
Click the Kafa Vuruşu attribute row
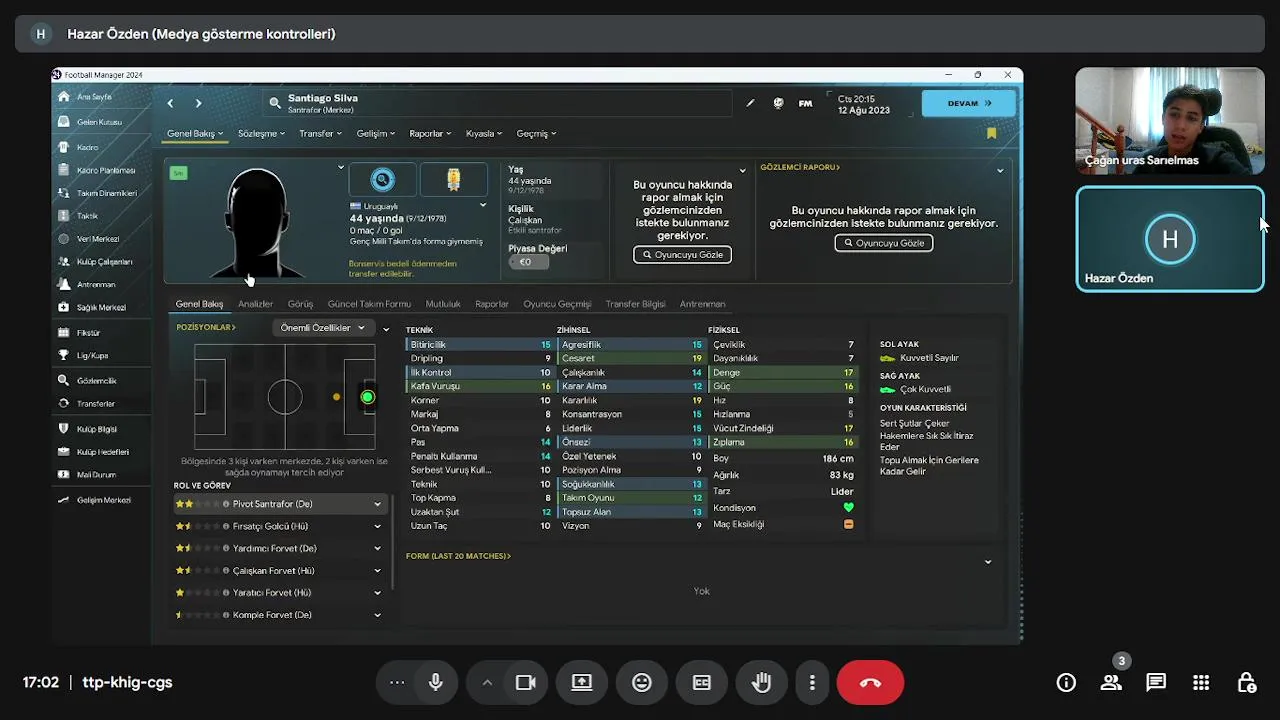(479, 386)
